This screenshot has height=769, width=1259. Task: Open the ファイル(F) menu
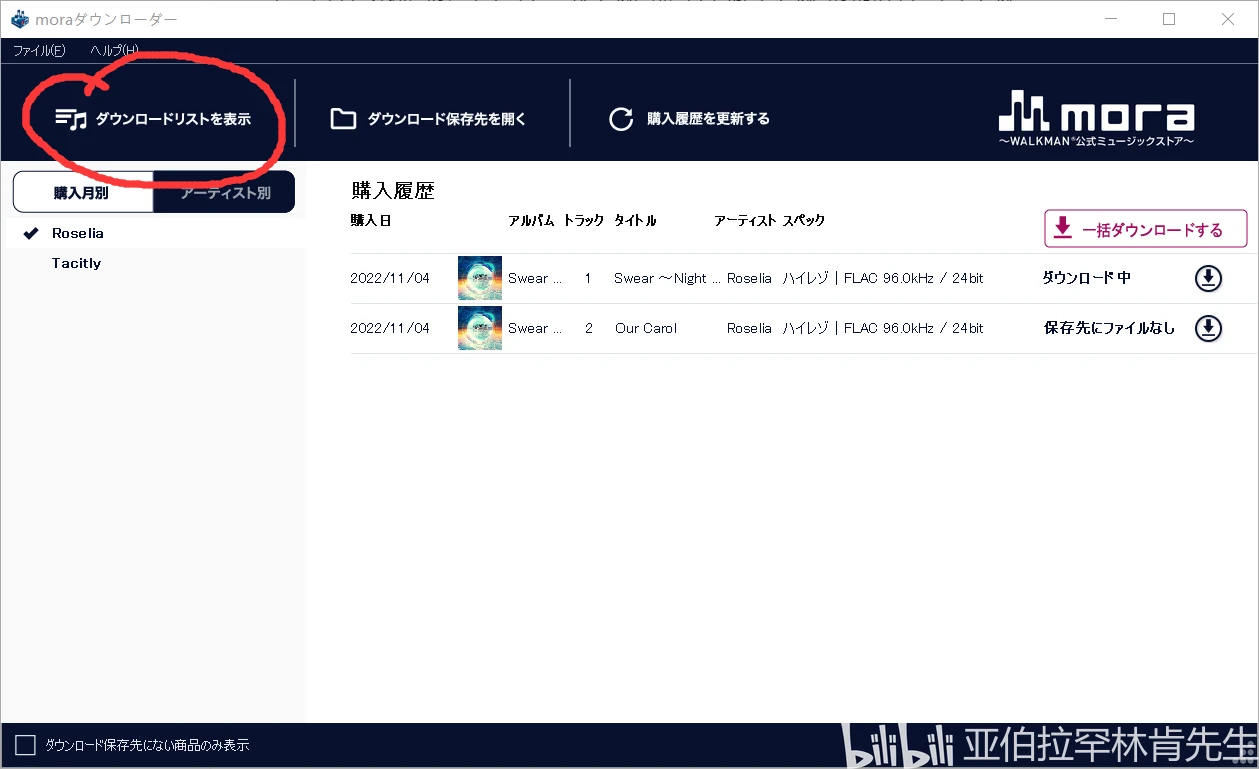pyautogui.click(x=39, y=50)
